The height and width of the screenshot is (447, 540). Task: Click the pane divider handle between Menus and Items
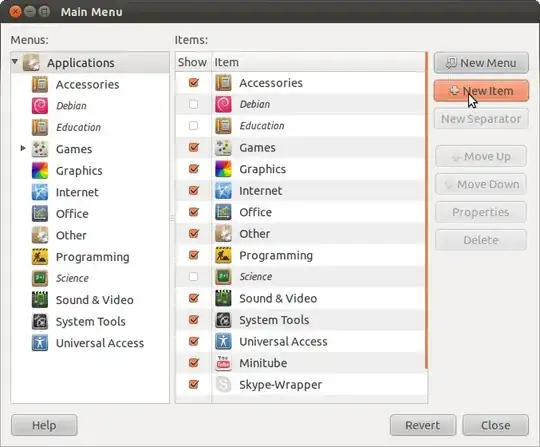[172, 218]
